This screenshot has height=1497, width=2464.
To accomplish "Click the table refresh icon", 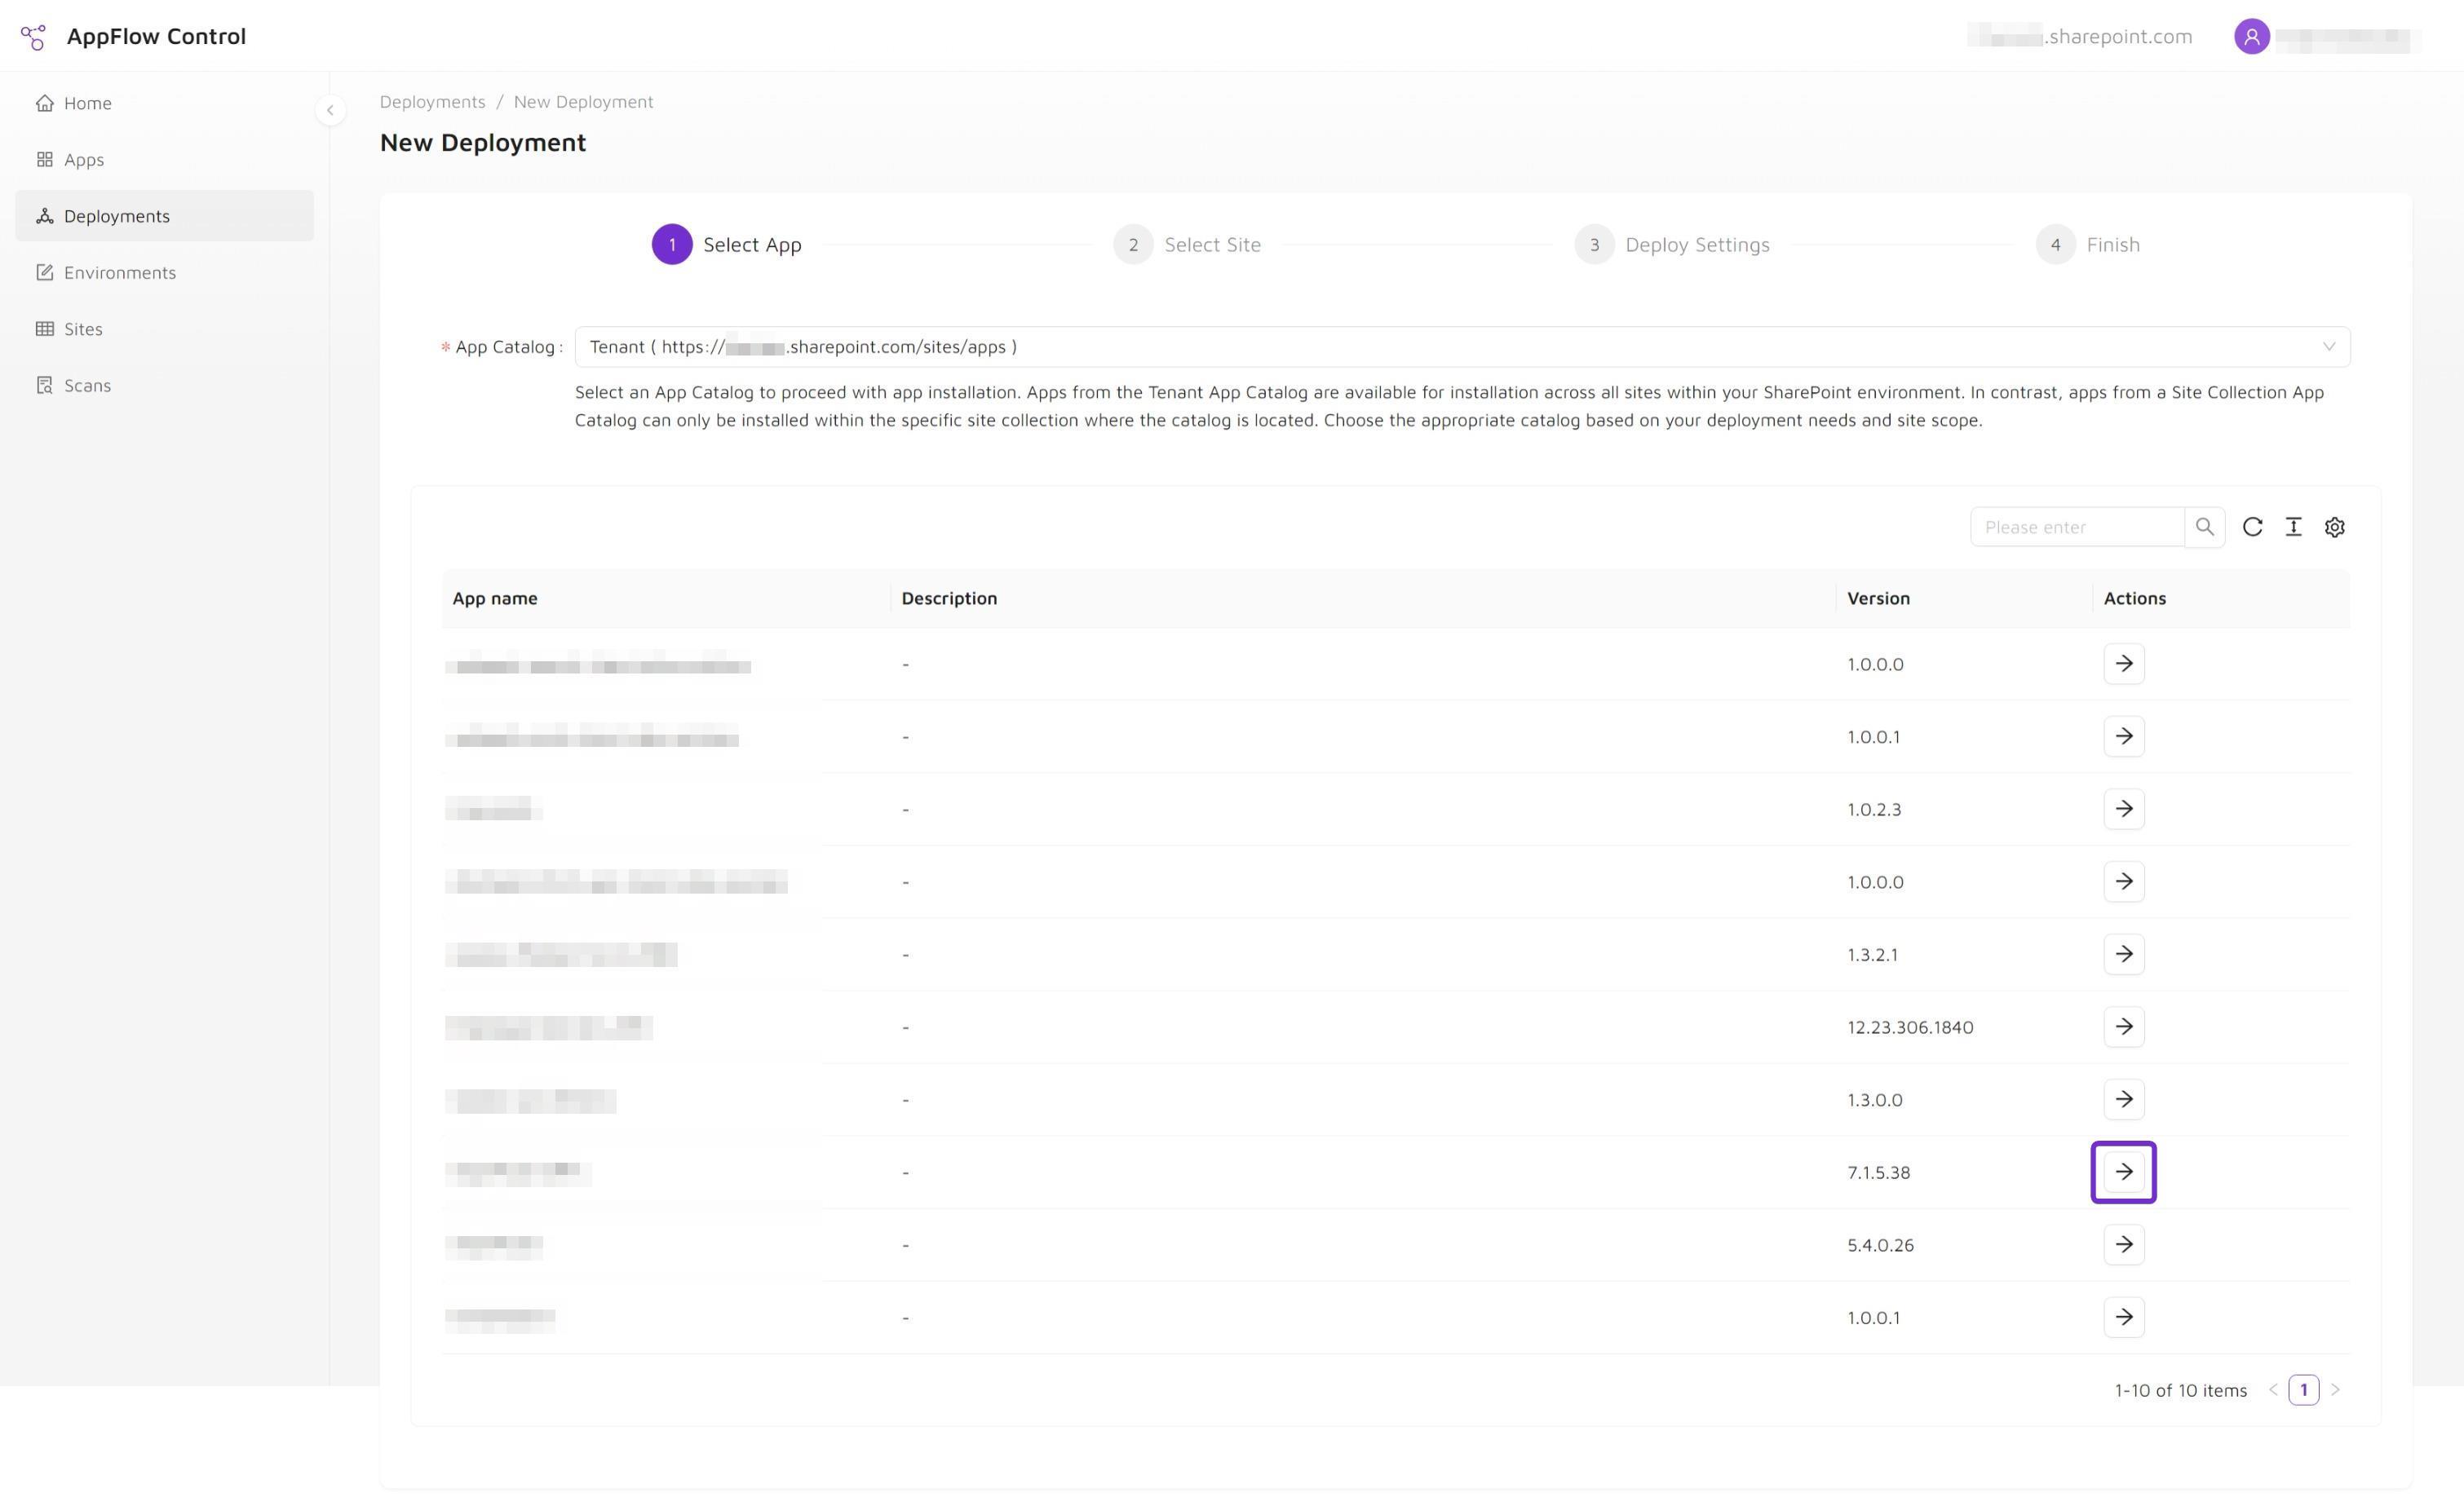I will [2252, 527].
